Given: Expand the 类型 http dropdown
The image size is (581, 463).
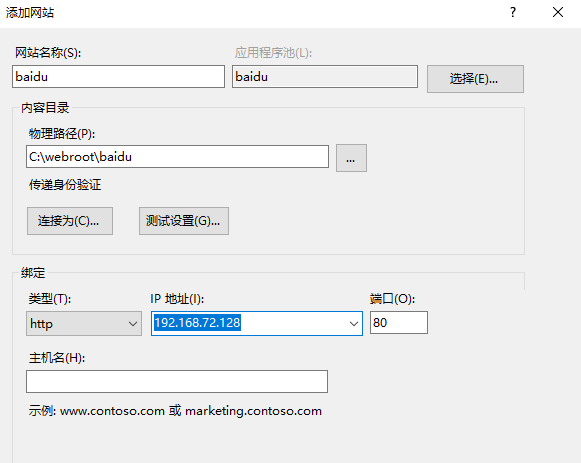Looking at the screenshot, I should coord(84,323).
